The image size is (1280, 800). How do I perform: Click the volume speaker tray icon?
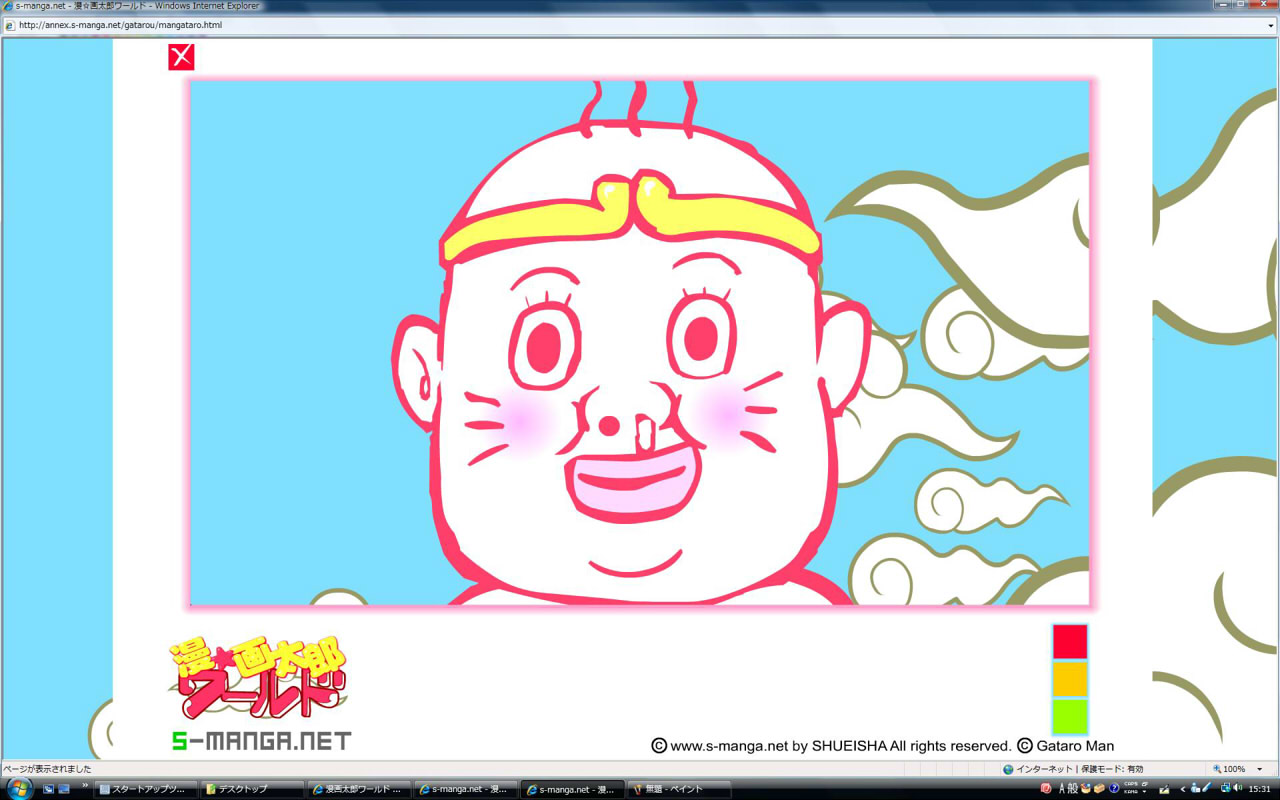coord(1238,788)
